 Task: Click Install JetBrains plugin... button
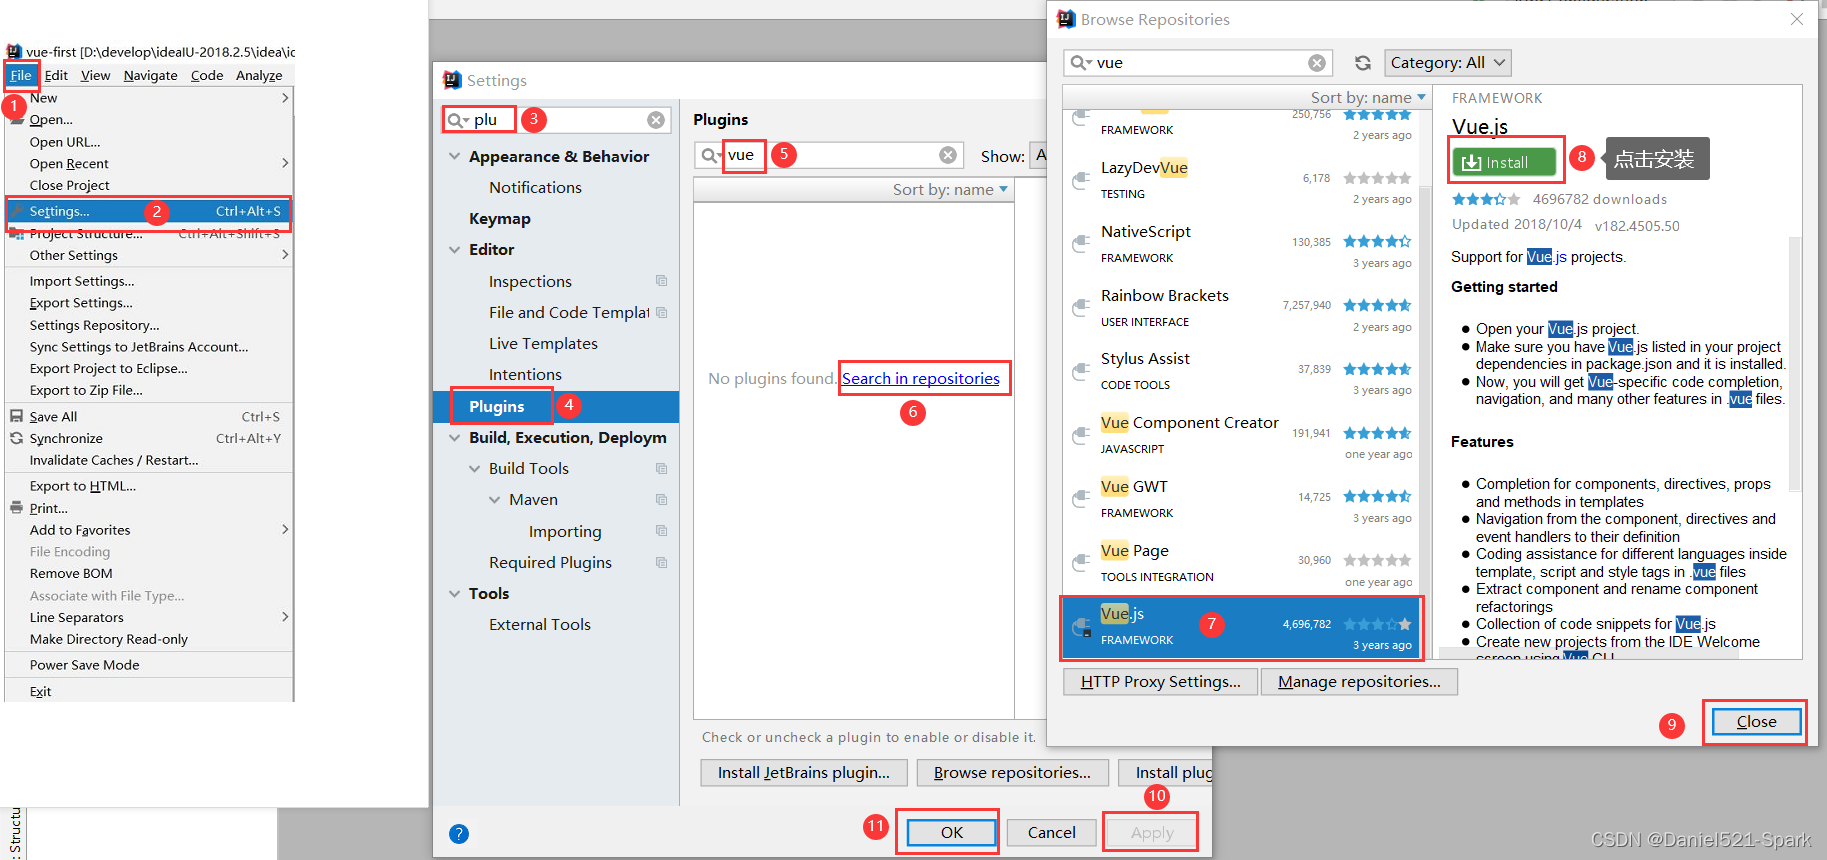[803, 773]
